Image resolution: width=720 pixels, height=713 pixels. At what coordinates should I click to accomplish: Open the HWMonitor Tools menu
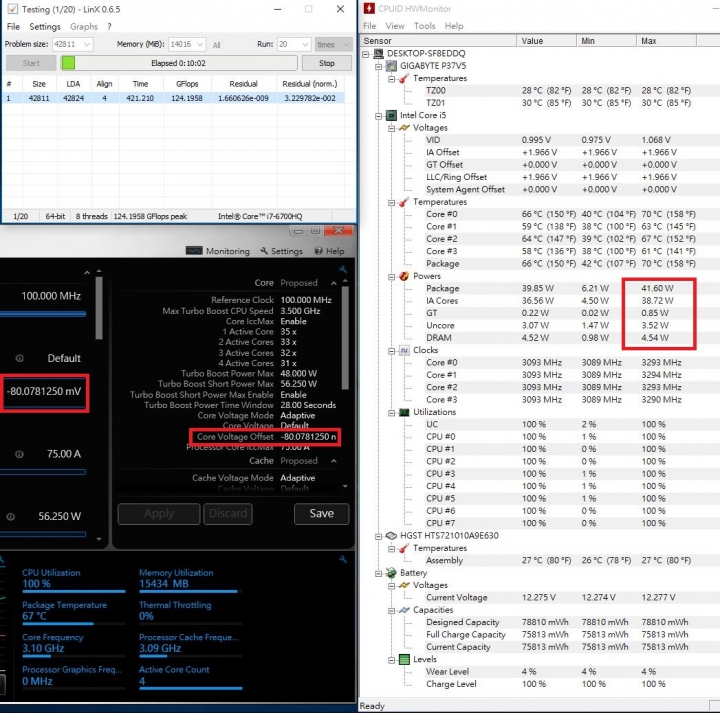click(424, 26)
